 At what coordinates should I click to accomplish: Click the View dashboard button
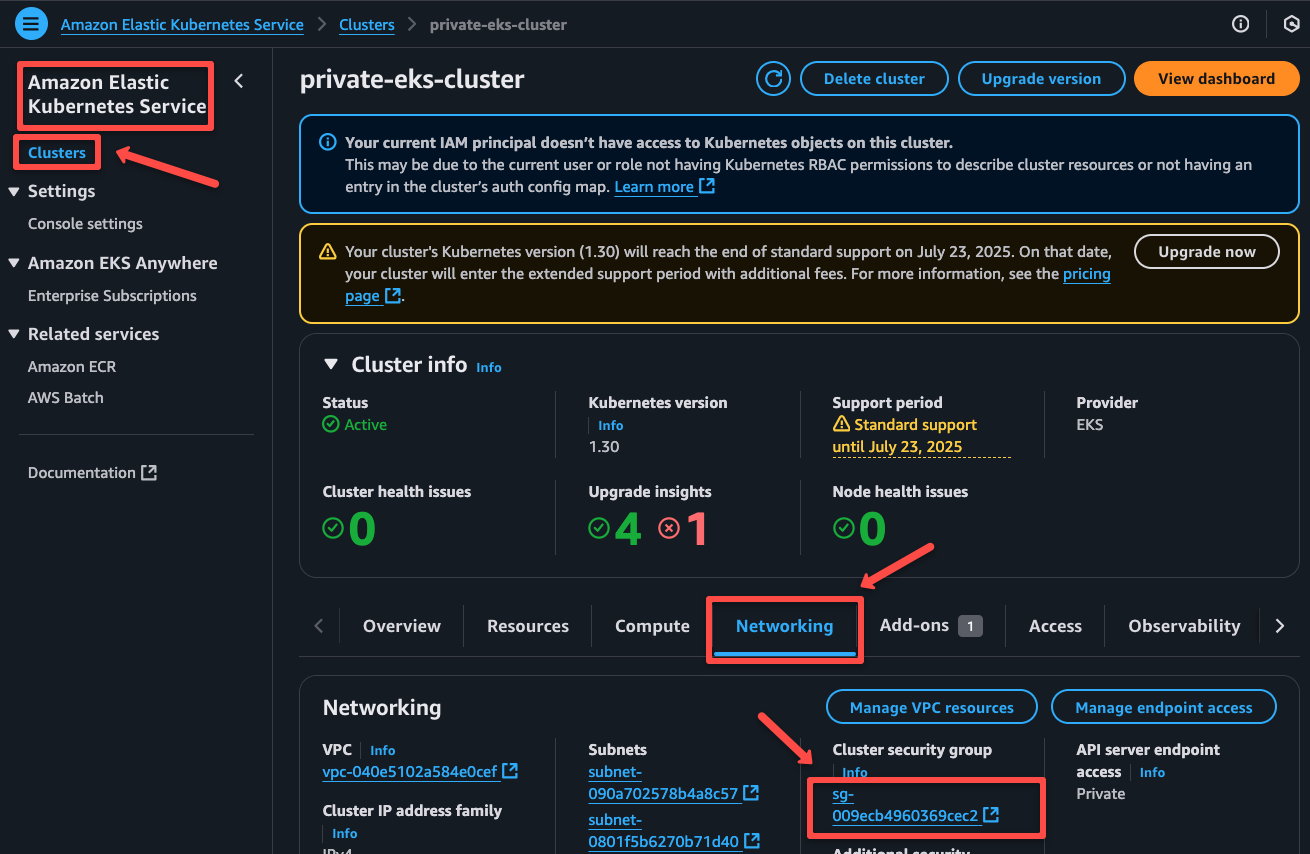click(x=1216, y=79)
